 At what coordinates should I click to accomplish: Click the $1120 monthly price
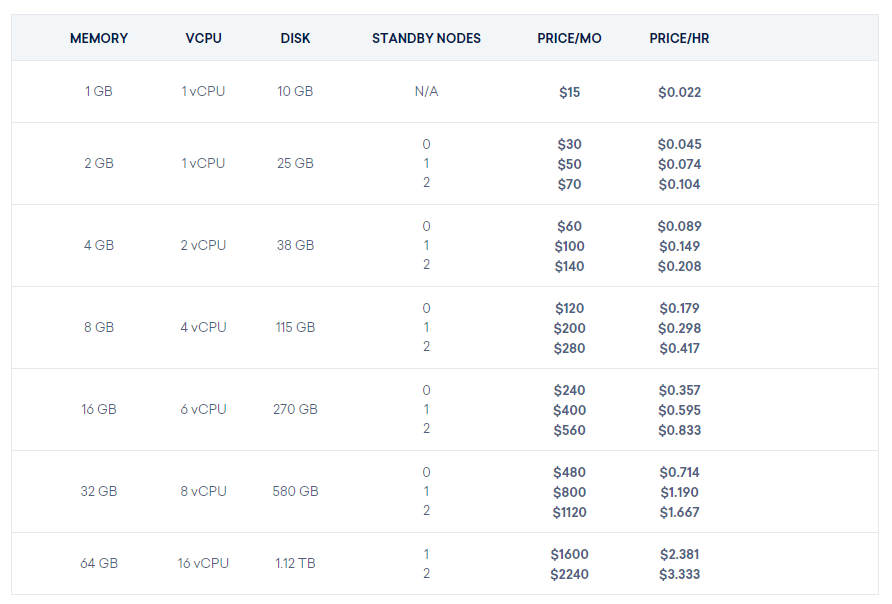point(569,512)
